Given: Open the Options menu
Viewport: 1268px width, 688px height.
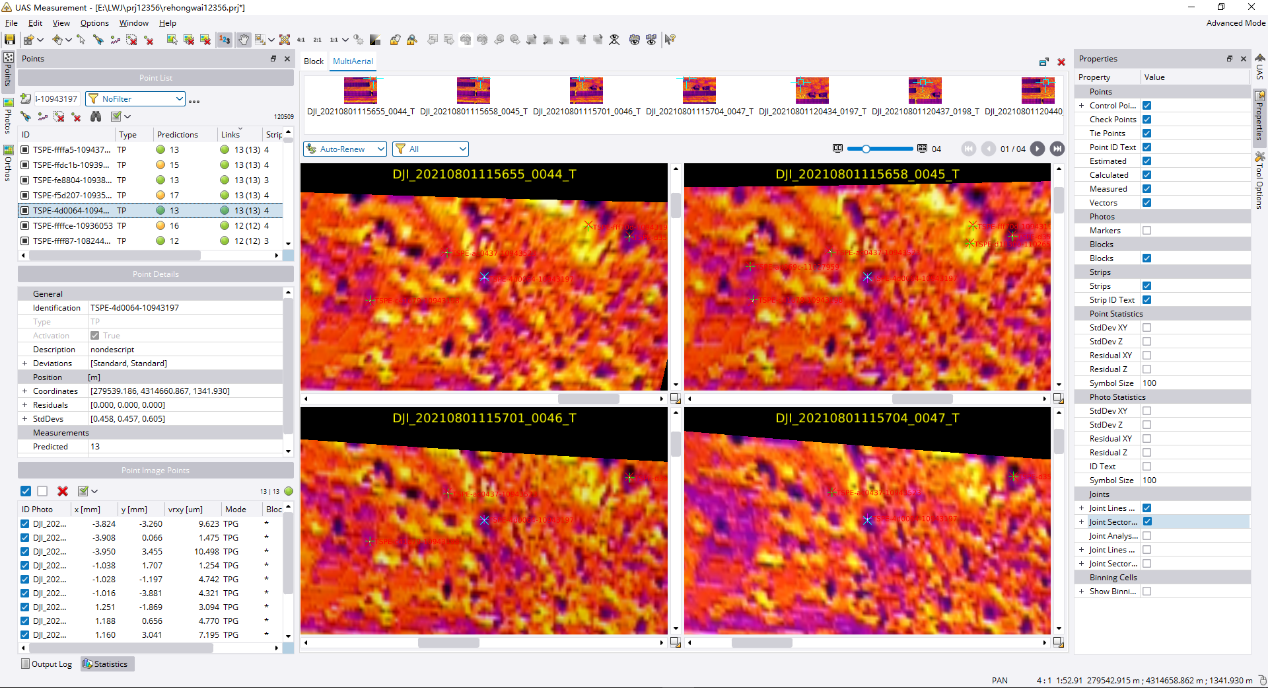Looking at the screenshot, I should click(x=94, y=23).
